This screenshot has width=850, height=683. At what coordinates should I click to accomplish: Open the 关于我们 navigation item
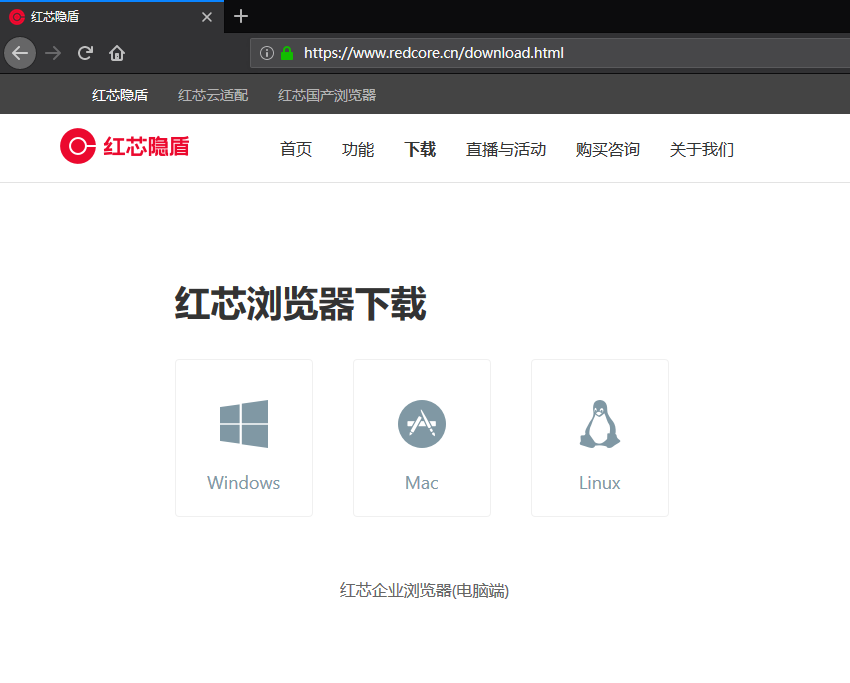(x=701, y=149)
